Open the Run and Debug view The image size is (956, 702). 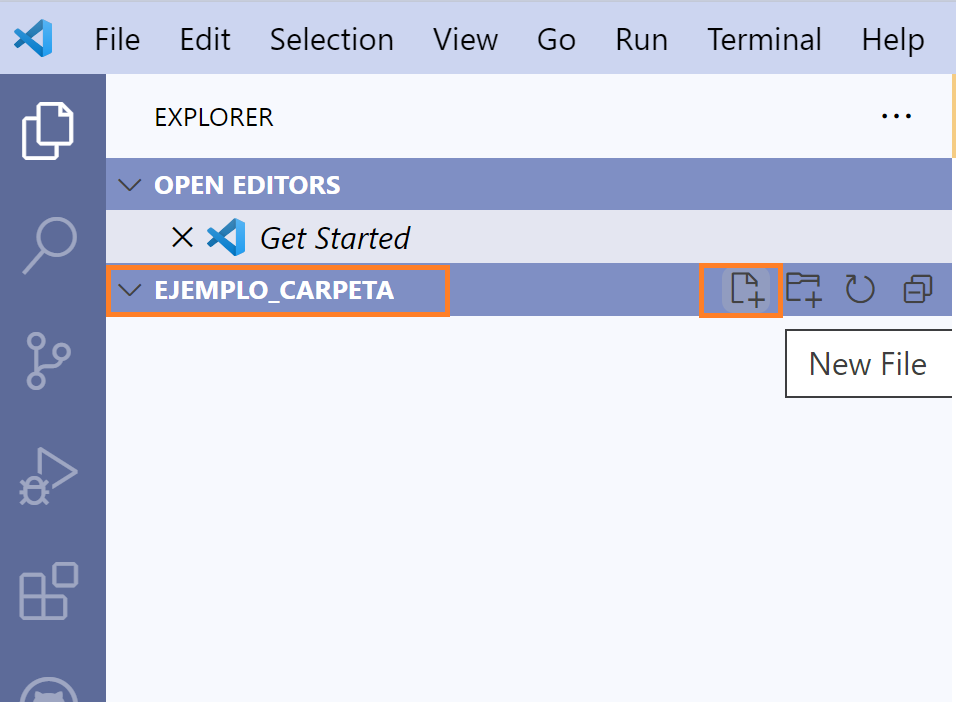[48, 476]
